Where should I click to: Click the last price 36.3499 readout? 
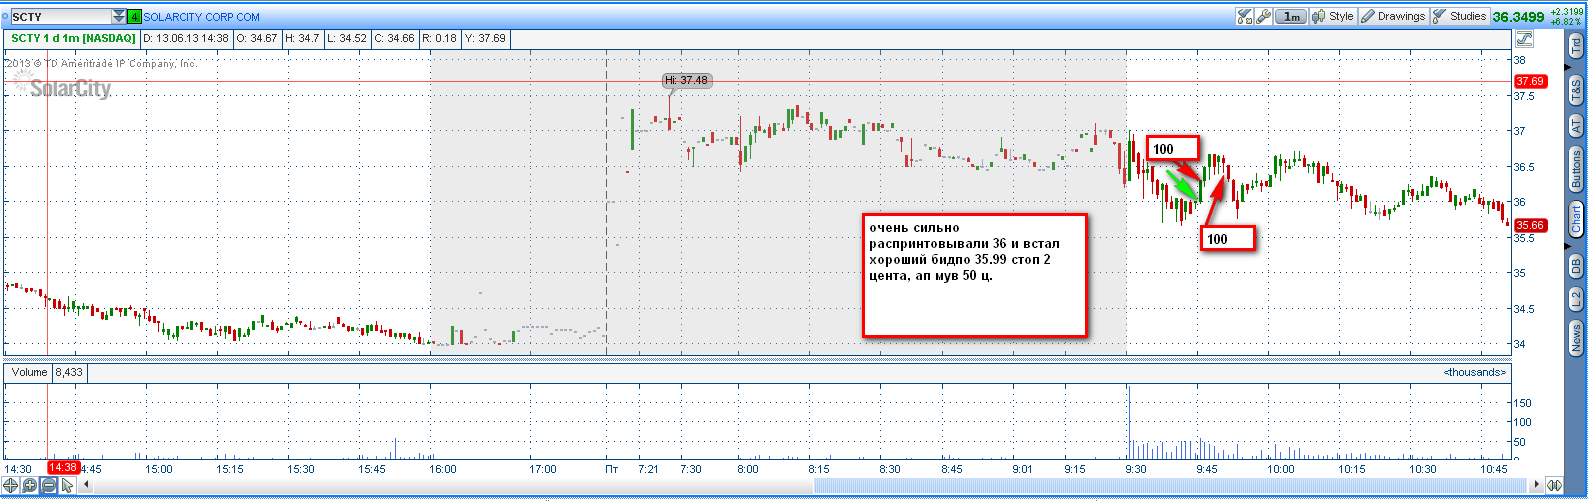[x=1518, y=17]
